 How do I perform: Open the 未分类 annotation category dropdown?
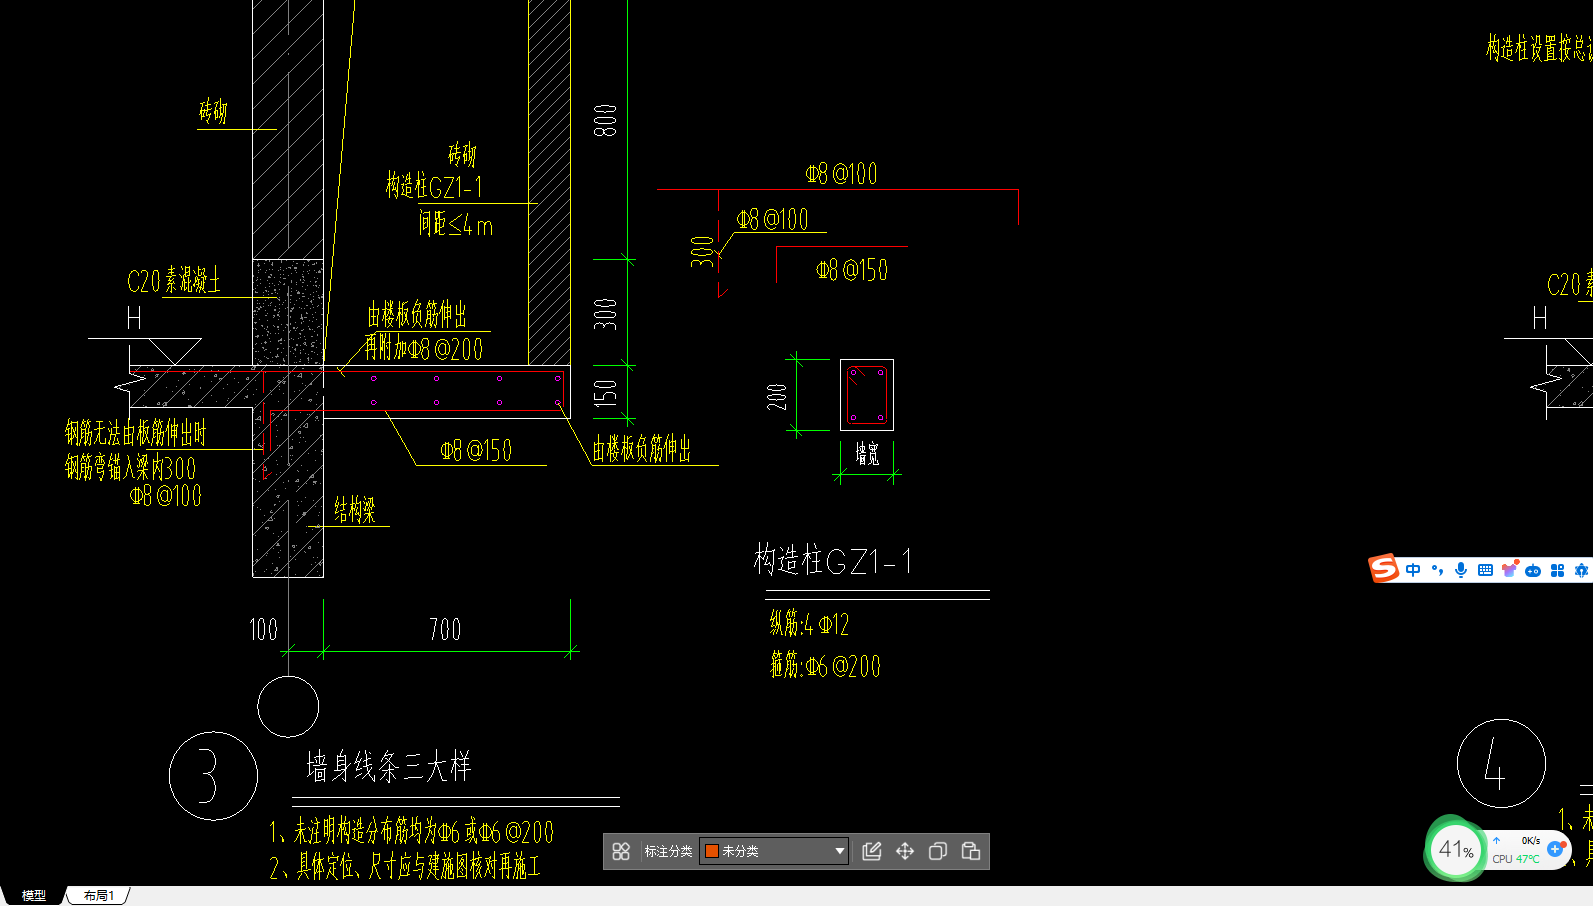[774, 851]
